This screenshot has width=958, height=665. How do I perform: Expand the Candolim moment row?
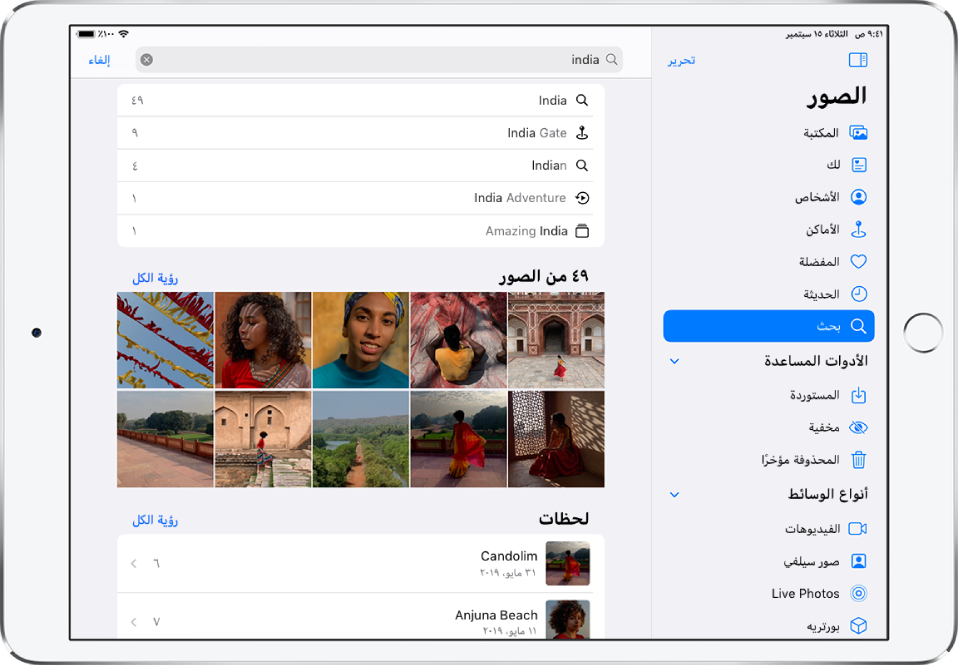point(134,564)
